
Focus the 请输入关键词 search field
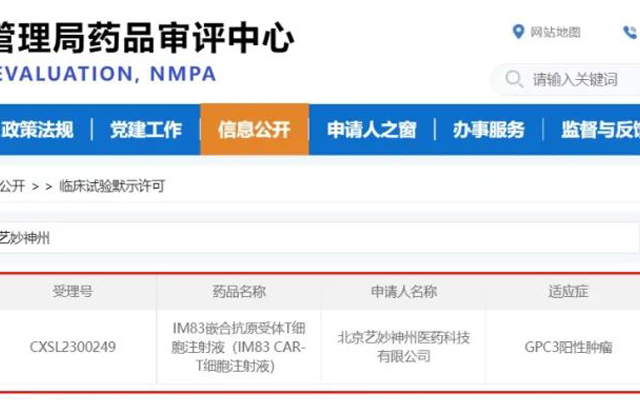tap(567, 79)
